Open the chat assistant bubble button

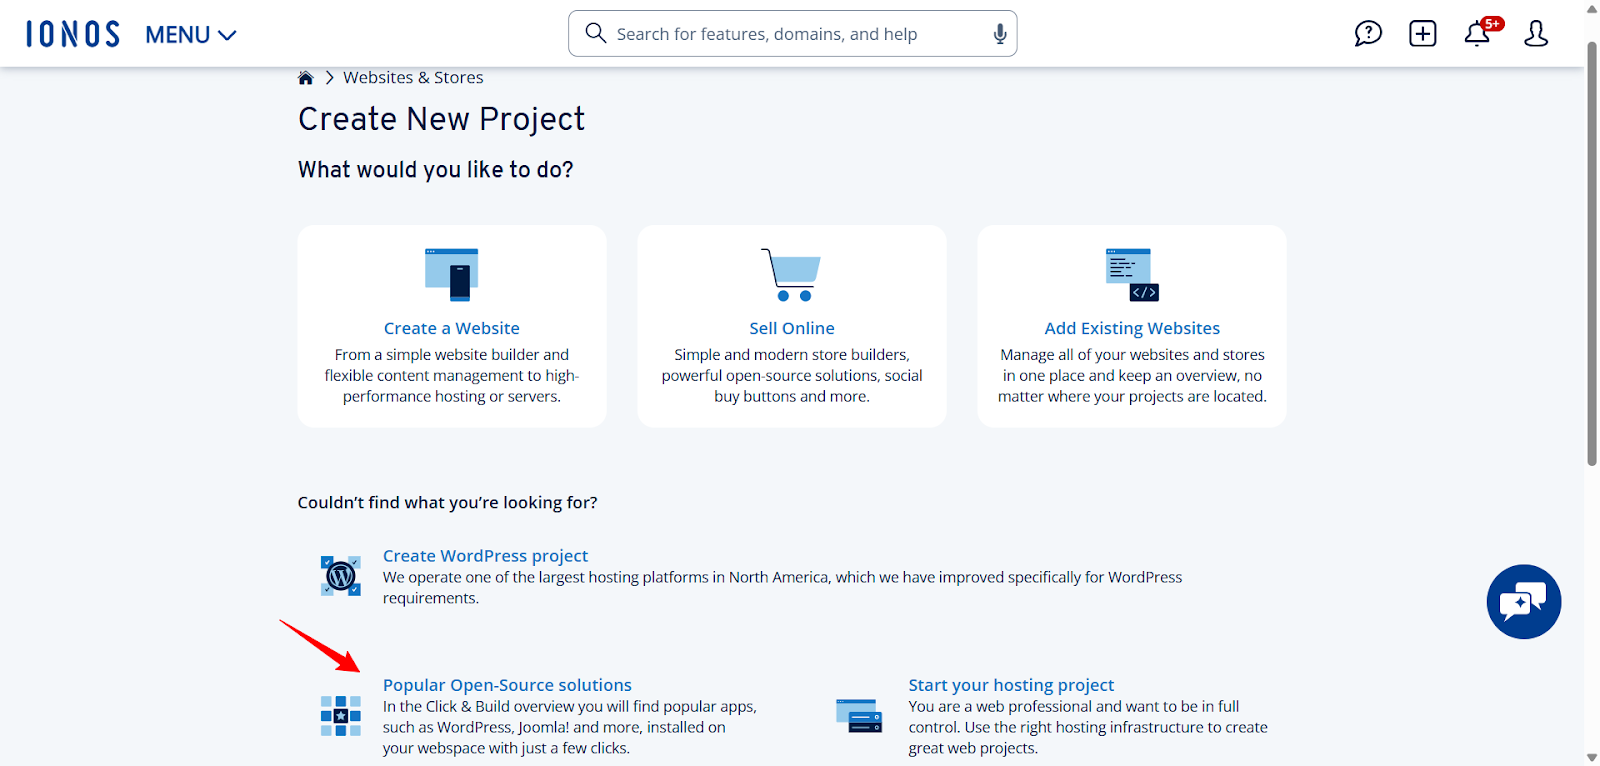(1524, 602)
